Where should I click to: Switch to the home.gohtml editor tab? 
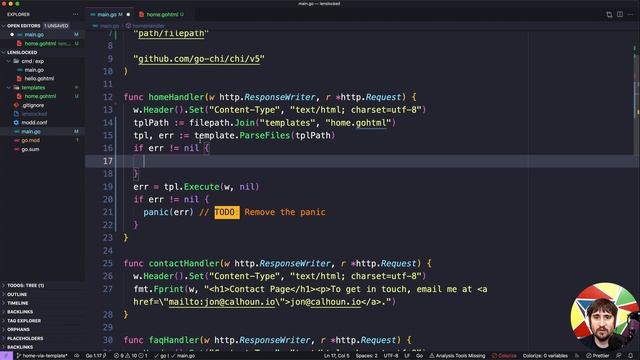coord(162,14)
